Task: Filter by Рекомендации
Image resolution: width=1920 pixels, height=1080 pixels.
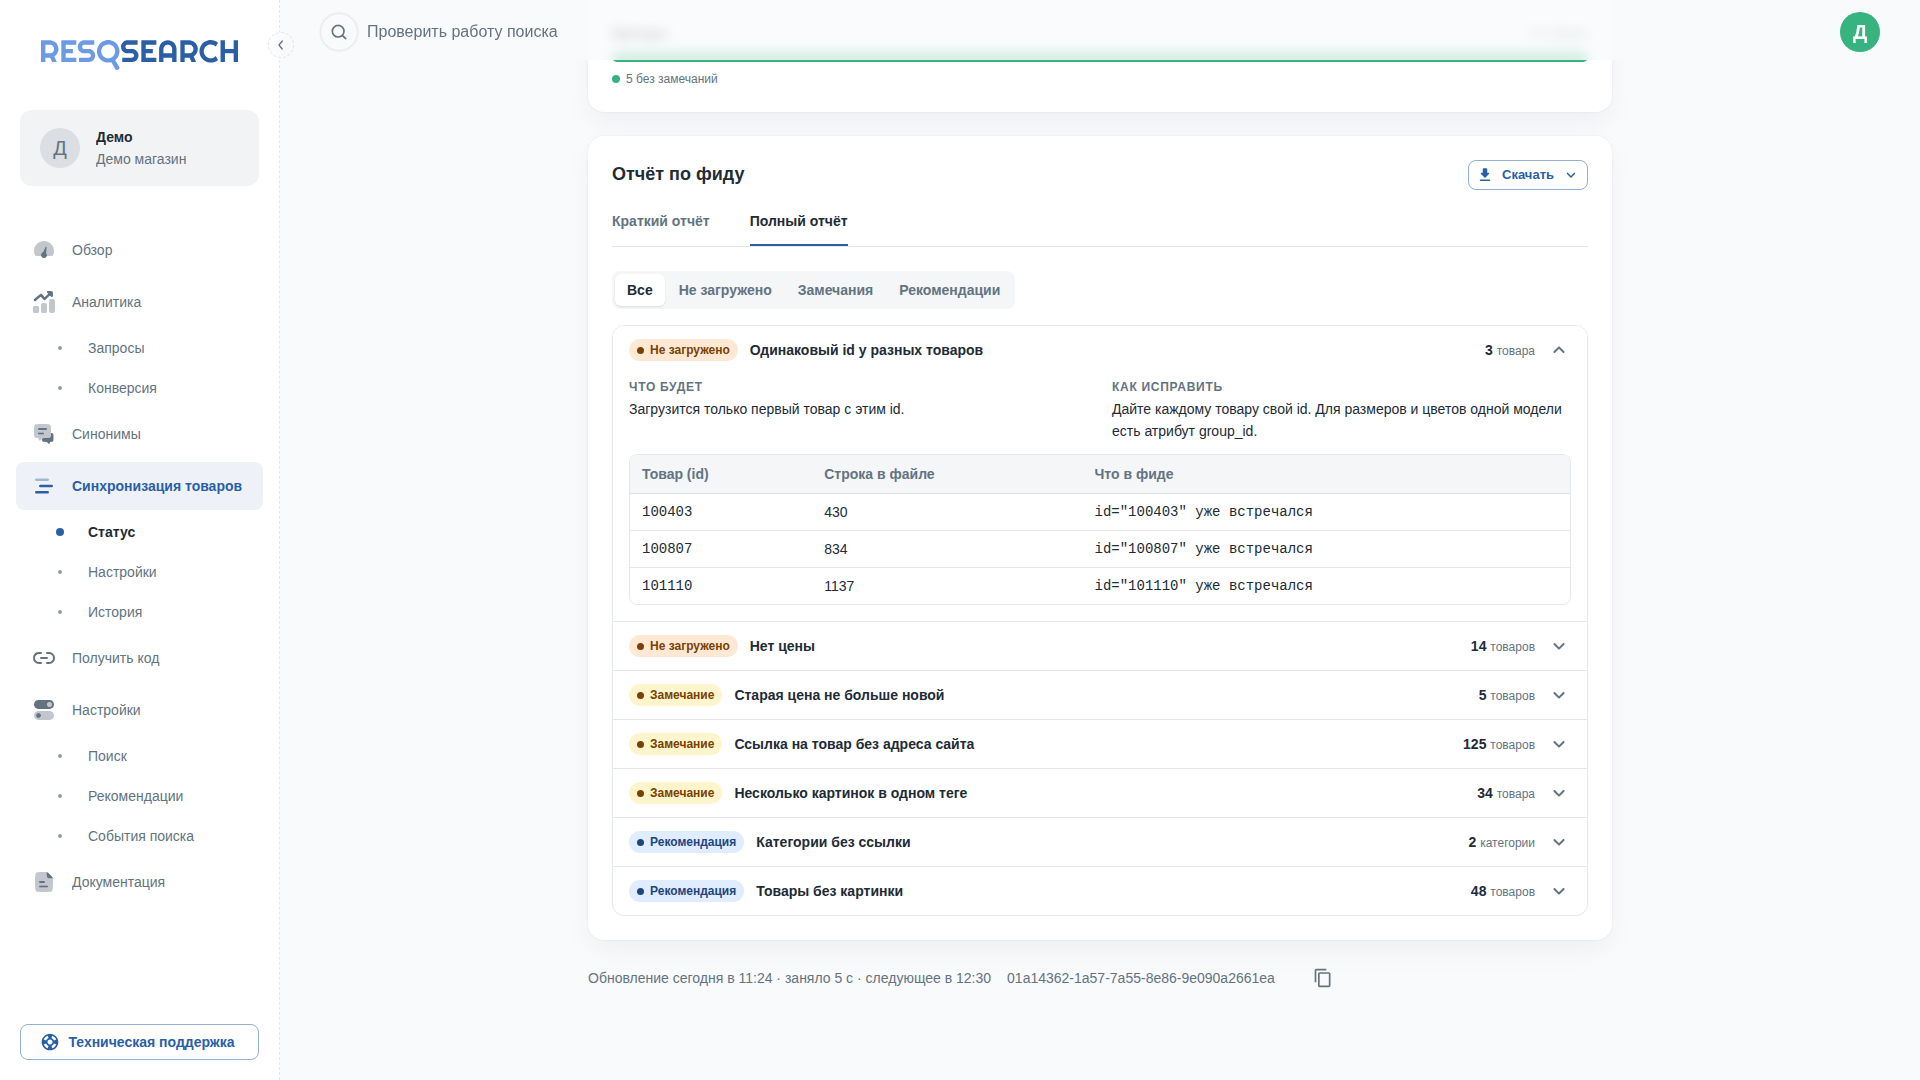Action: (949, 290)
